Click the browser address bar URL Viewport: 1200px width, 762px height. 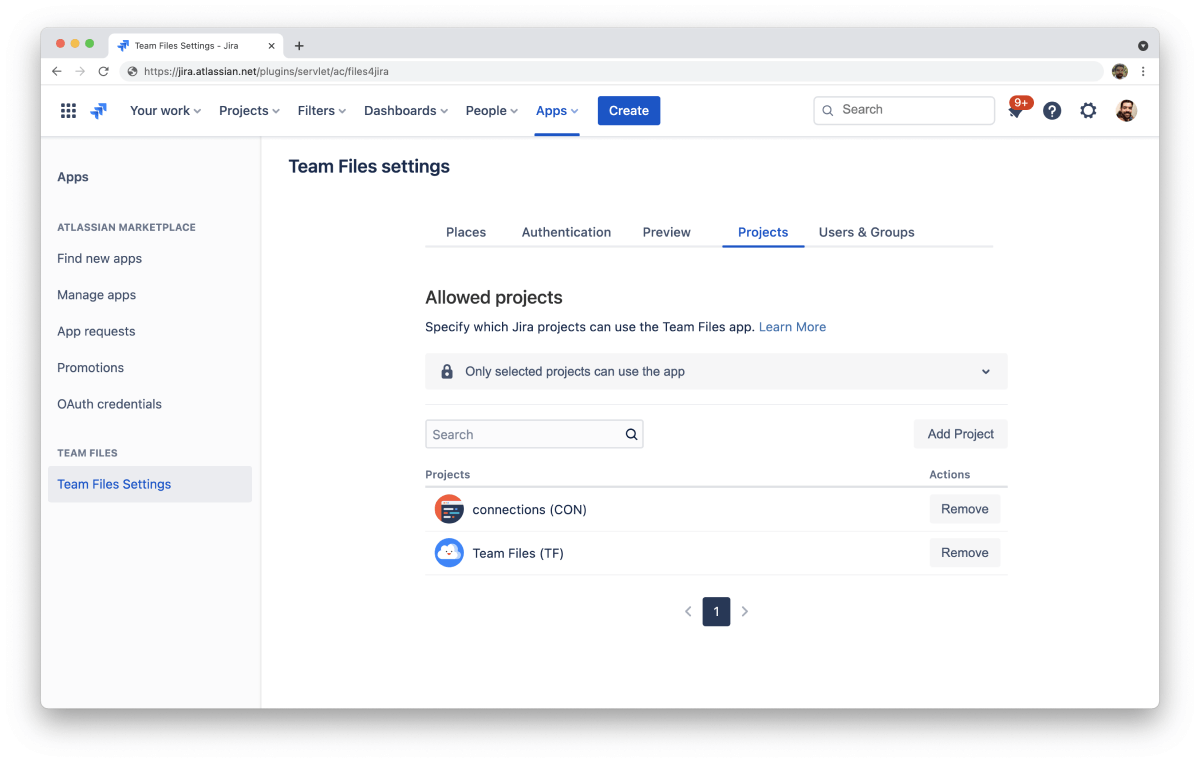click(x=266, y=72)
